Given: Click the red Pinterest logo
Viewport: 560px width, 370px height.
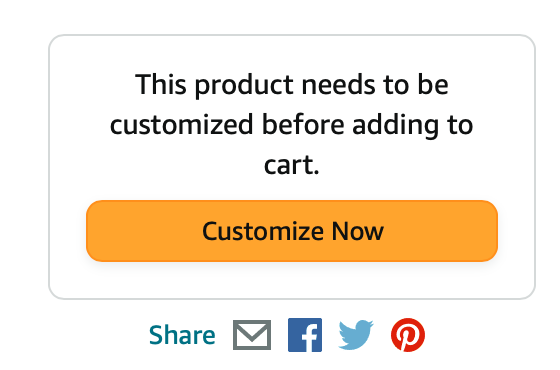Looking at the screenshot, I should point(408,335).
